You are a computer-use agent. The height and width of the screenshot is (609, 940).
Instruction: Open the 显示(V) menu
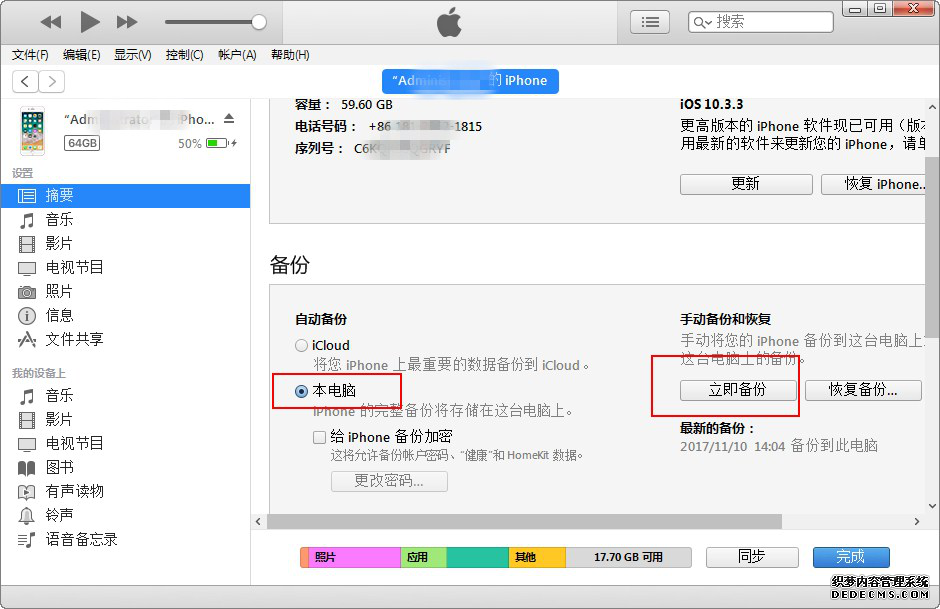click(x=132, y=55)
